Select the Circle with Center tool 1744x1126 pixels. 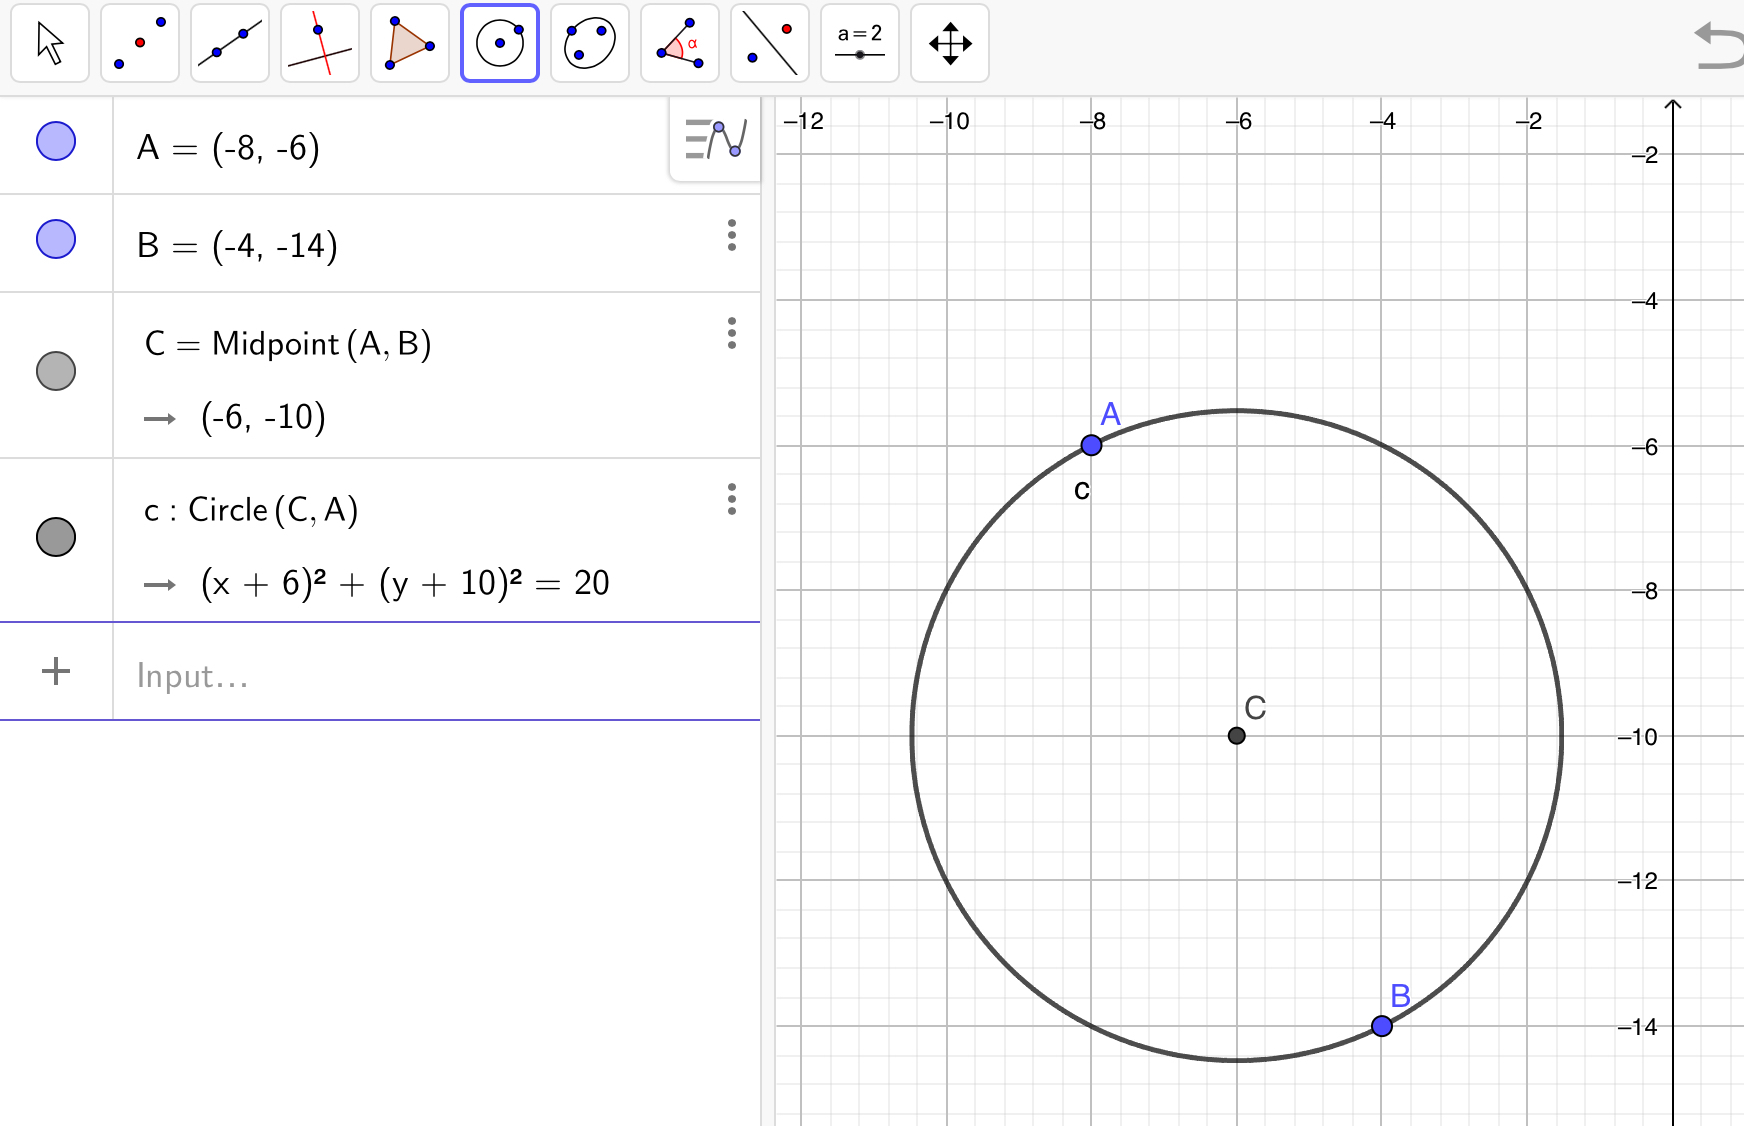500,43
